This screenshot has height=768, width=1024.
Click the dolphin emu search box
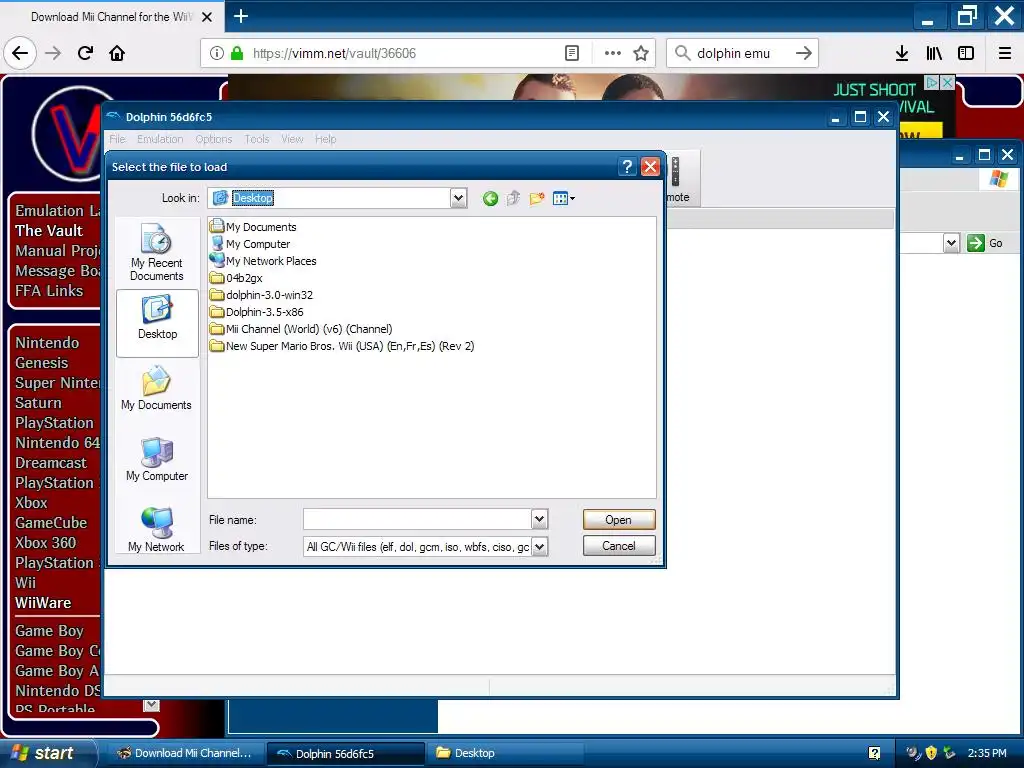741,53
